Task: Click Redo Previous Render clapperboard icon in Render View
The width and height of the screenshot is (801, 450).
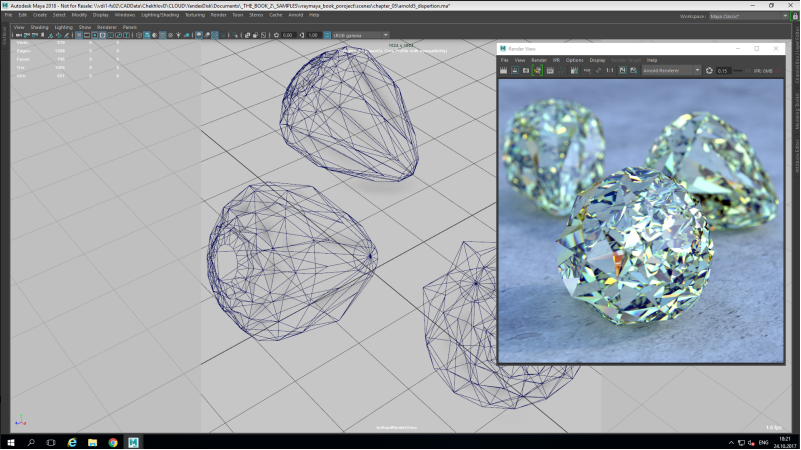Action: coord(504,70)
